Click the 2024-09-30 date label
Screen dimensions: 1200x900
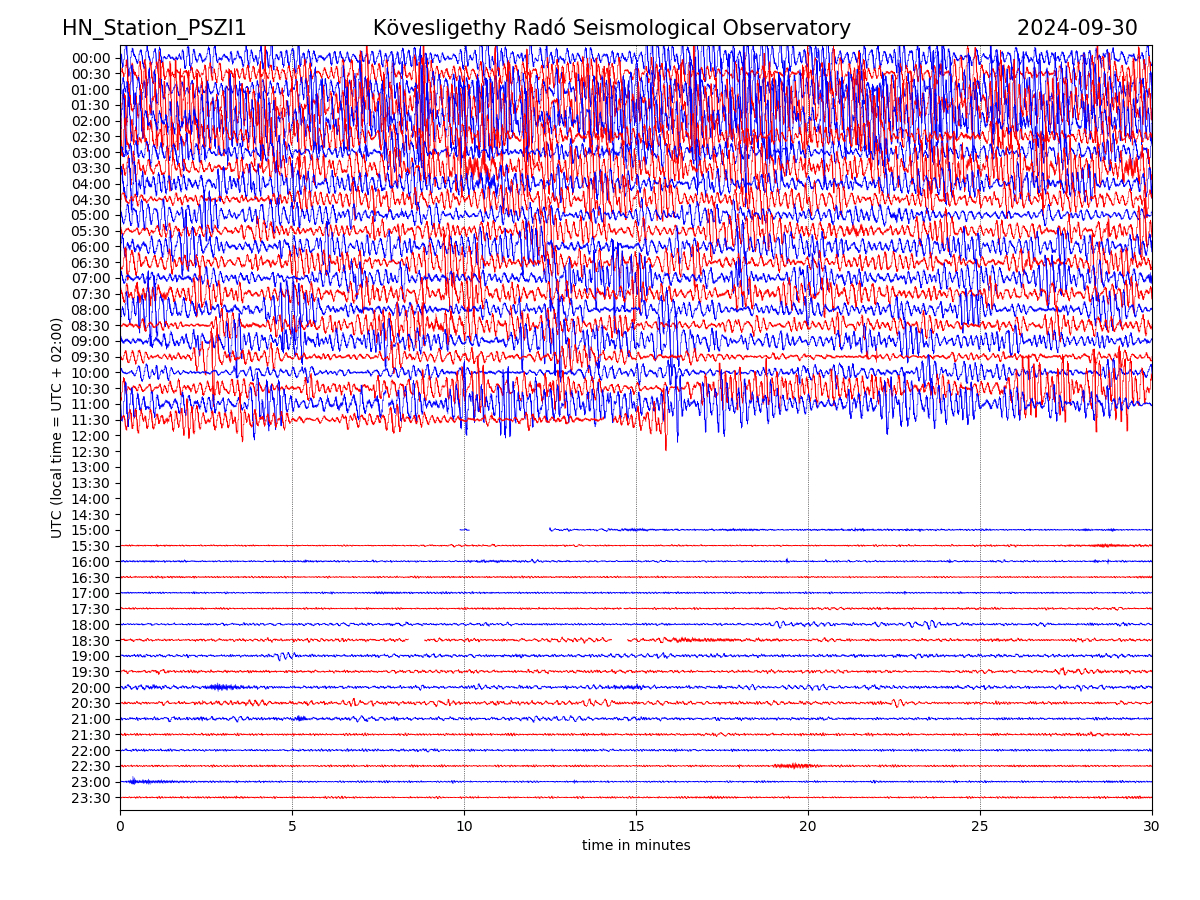point(1076,29)
